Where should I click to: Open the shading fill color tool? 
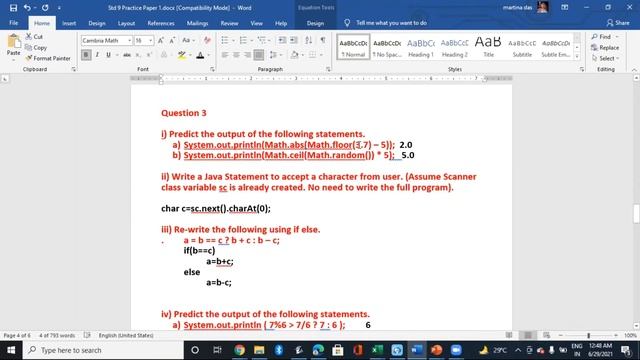click(x=294, y=55)
